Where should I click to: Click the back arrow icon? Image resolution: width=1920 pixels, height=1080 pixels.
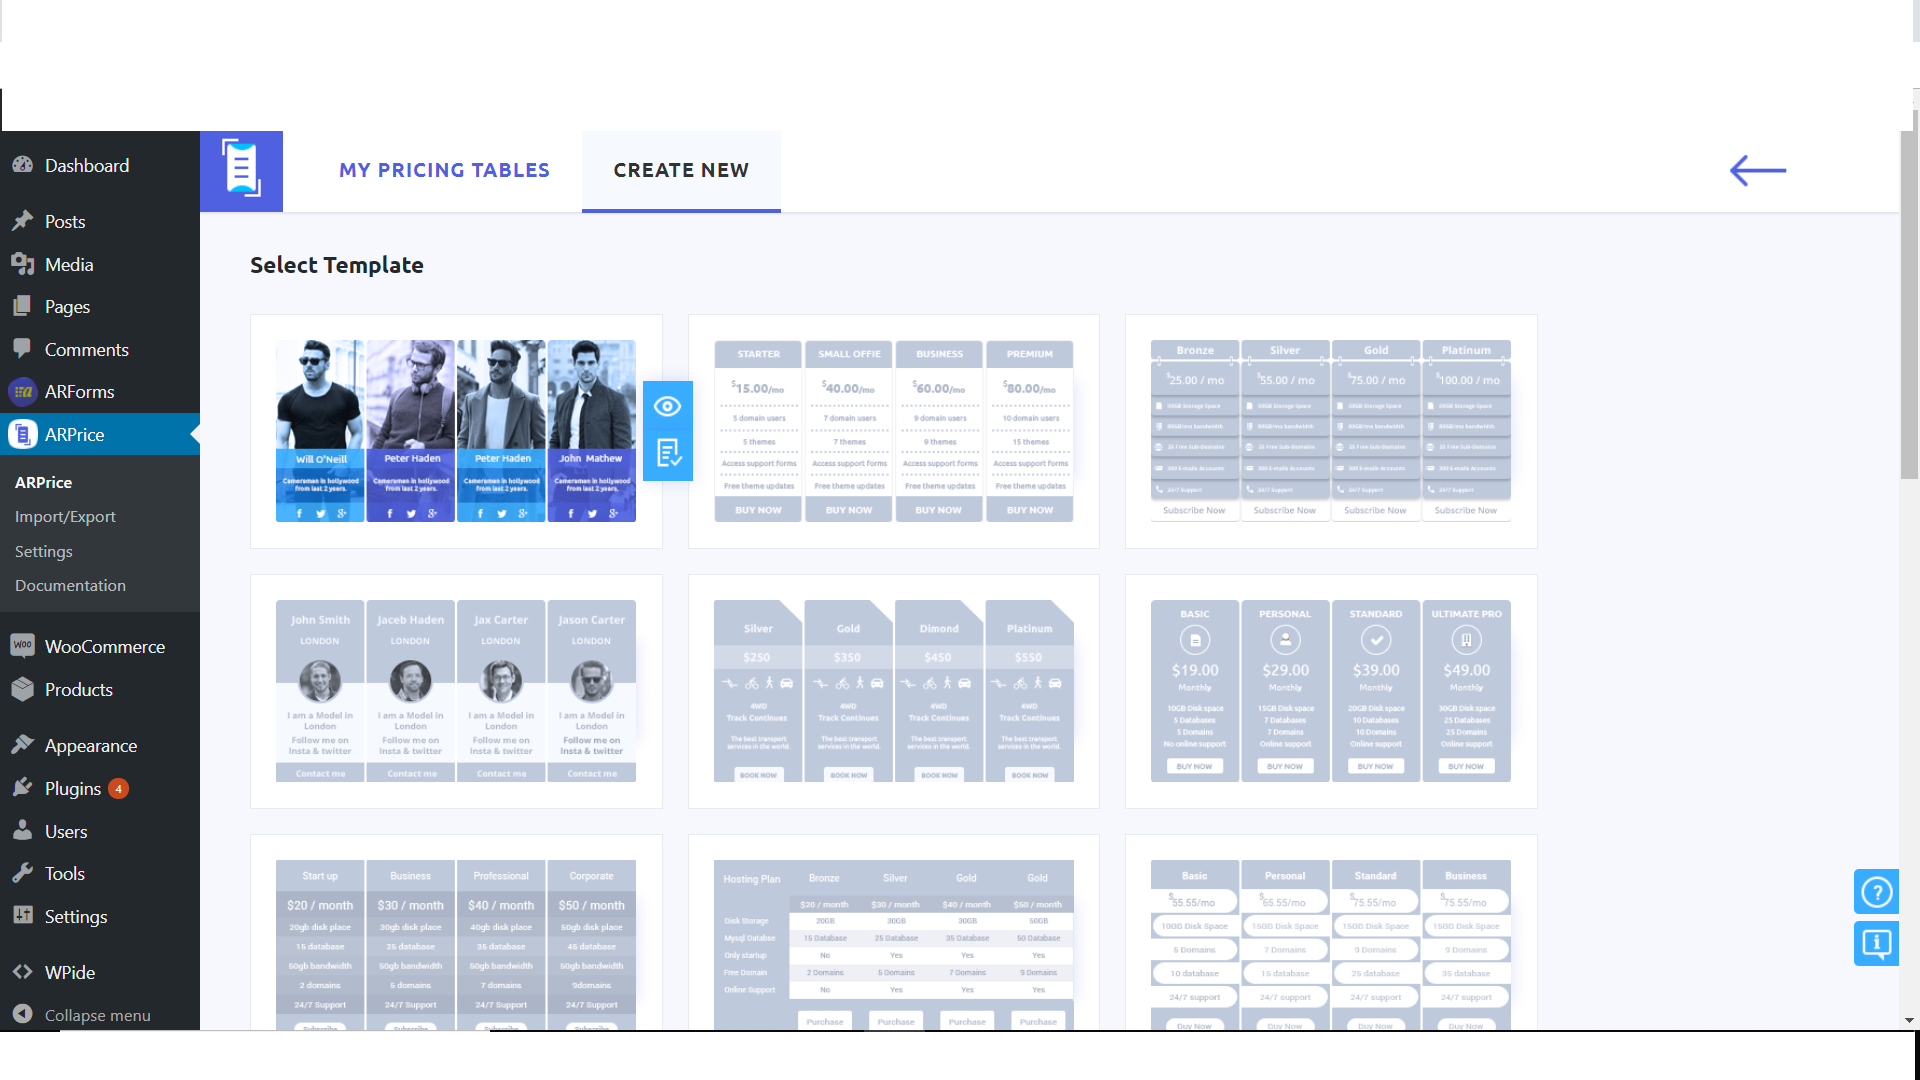pyautogui.click(x=1757, y=170)
